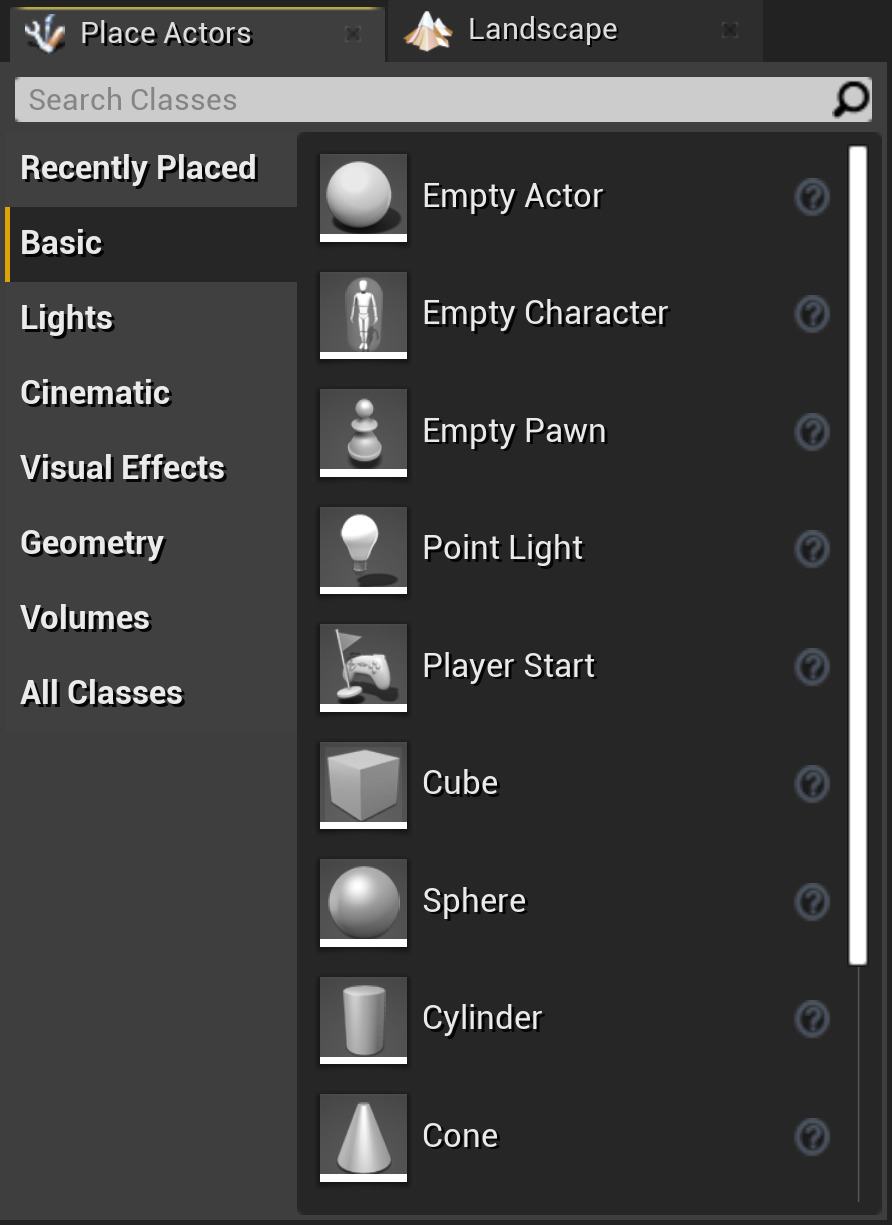Open help for the Cube actor
This screenshot has height=1225, width=892.
tap(812, 785)
